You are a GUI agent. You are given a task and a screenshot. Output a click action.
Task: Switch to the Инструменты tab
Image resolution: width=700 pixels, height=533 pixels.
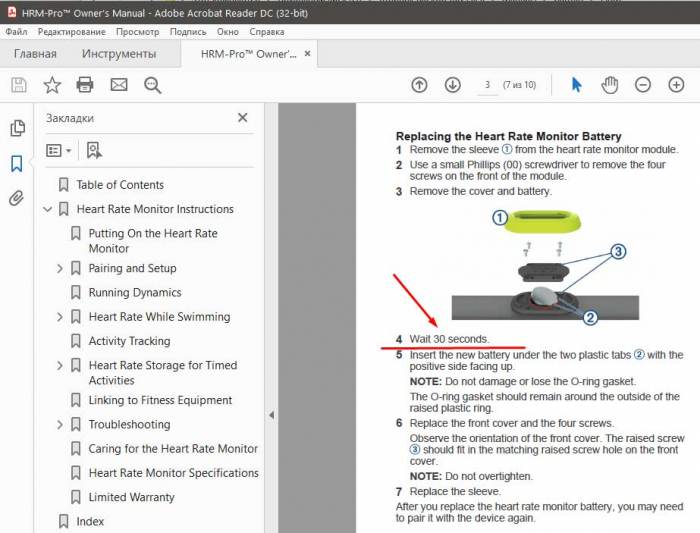(119, 54)
